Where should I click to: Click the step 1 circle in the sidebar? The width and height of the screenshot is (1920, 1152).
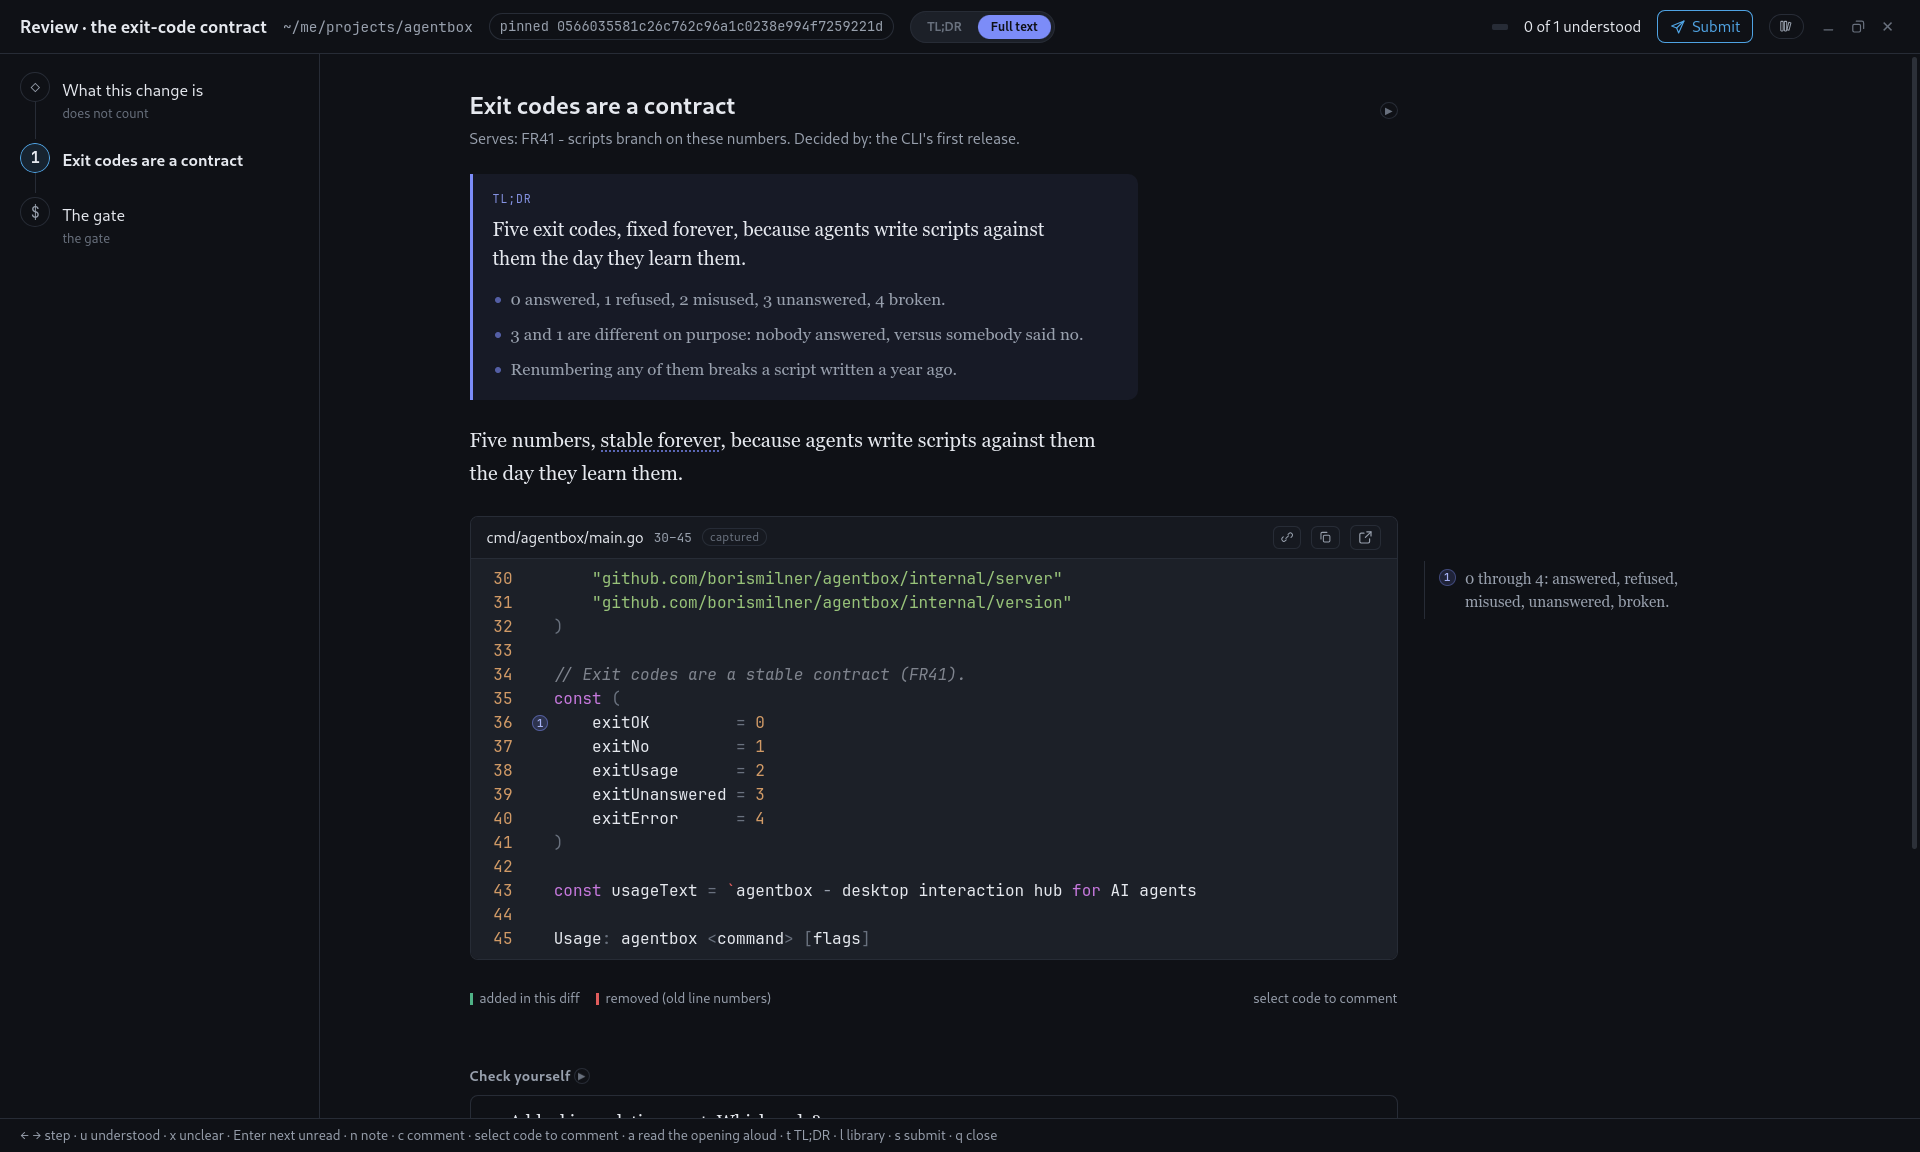coord(35,158)
